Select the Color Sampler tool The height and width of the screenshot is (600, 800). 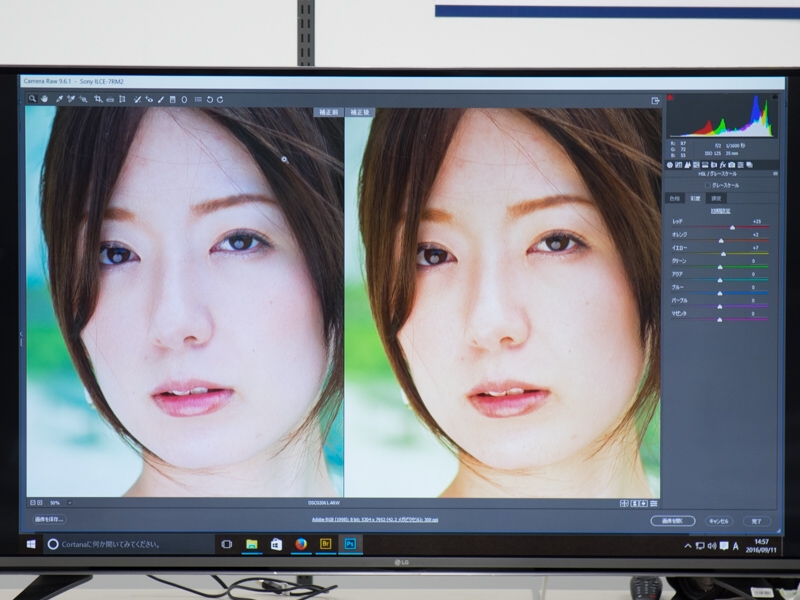(71, 99)
